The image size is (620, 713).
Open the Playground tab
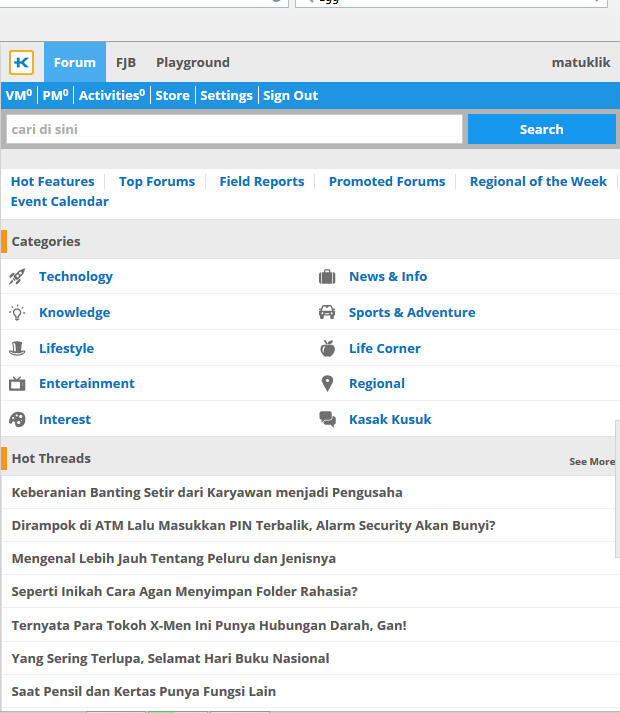192,62
